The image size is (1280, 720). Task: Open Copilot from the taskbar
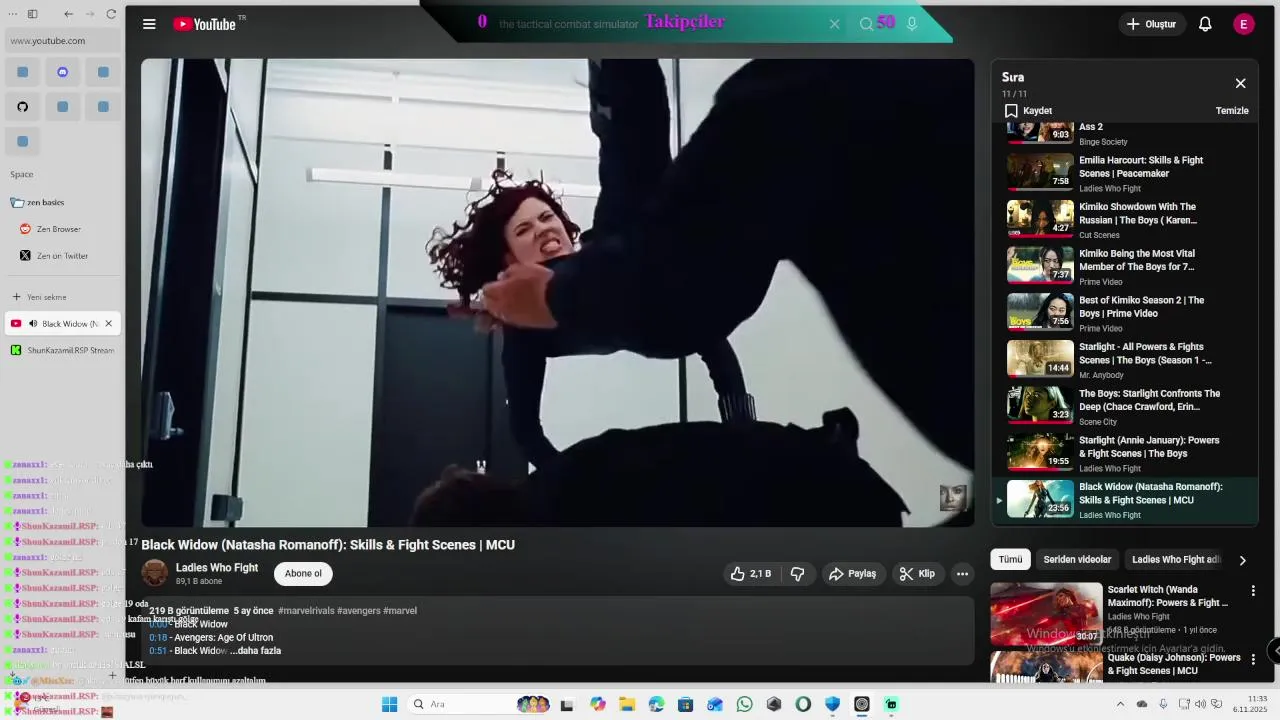(x=598, y=704)
